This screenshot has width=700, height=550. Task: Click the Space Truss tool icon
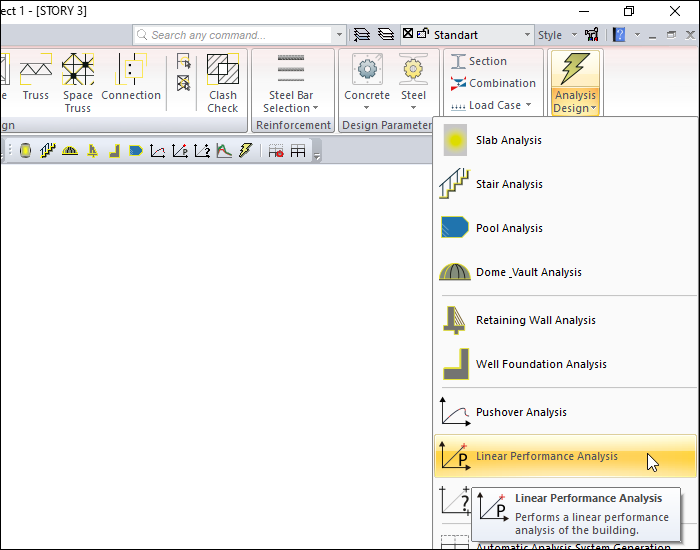click(78, 72)
